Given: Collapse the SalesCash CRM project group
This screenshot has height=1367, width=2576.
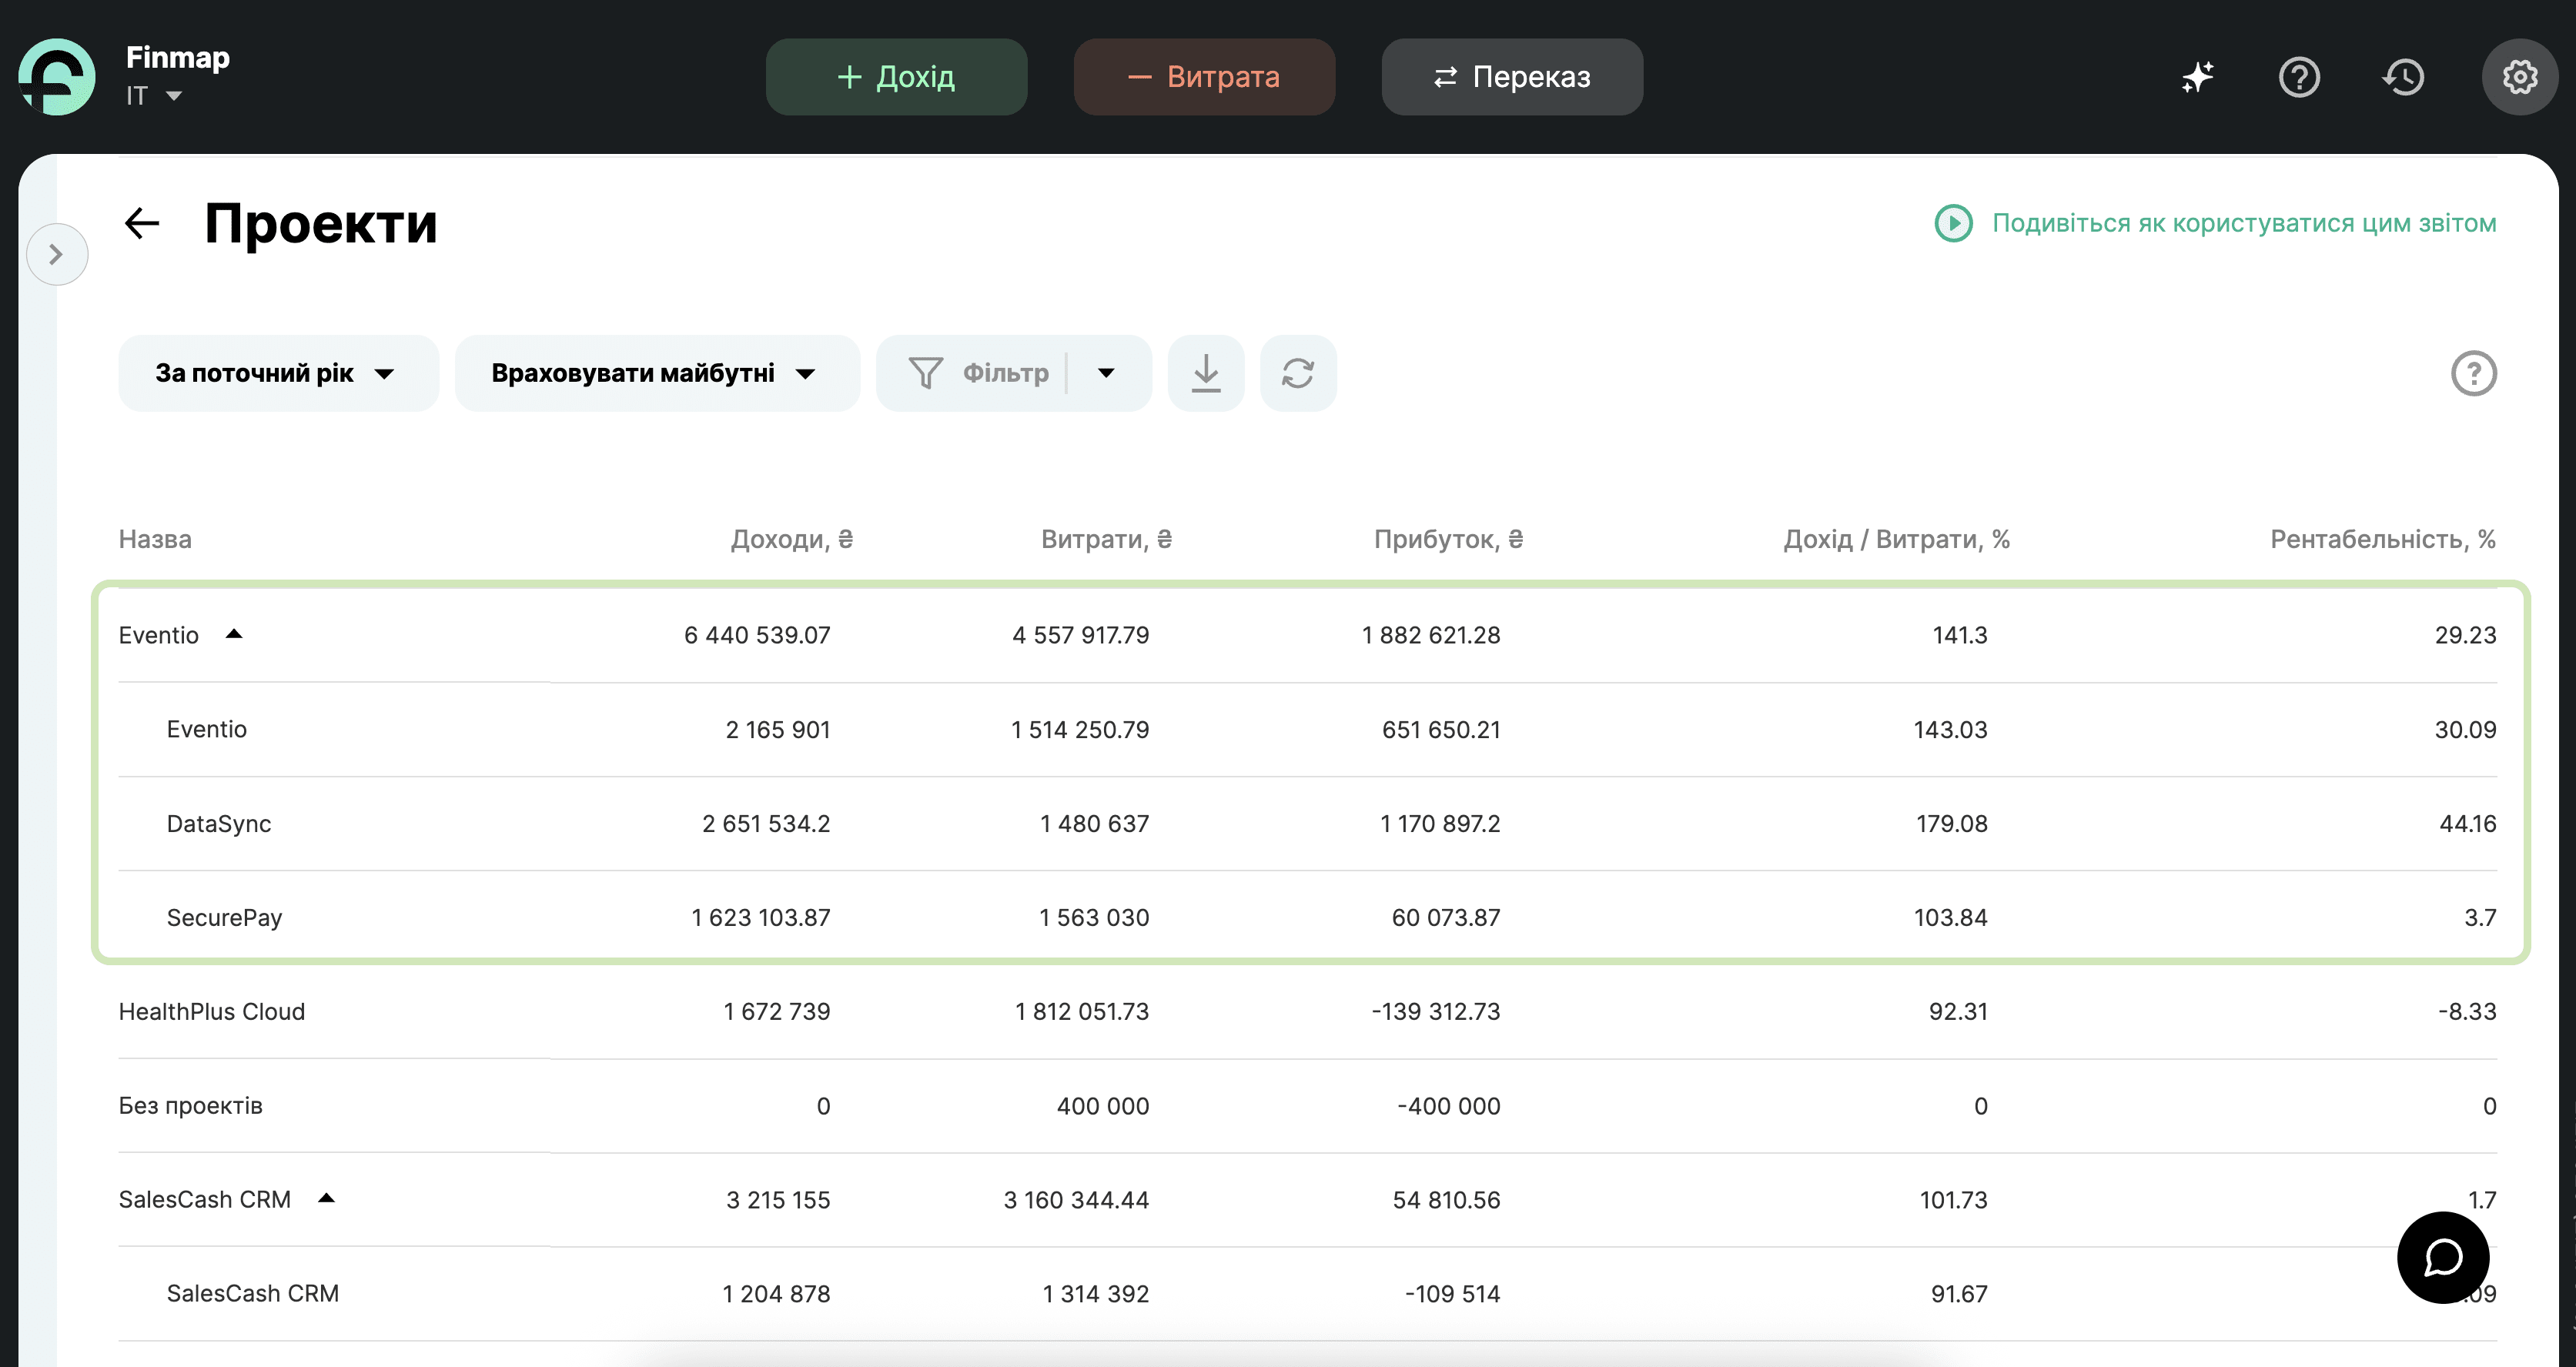Looking at the screenshot, I should (326, 1198).
